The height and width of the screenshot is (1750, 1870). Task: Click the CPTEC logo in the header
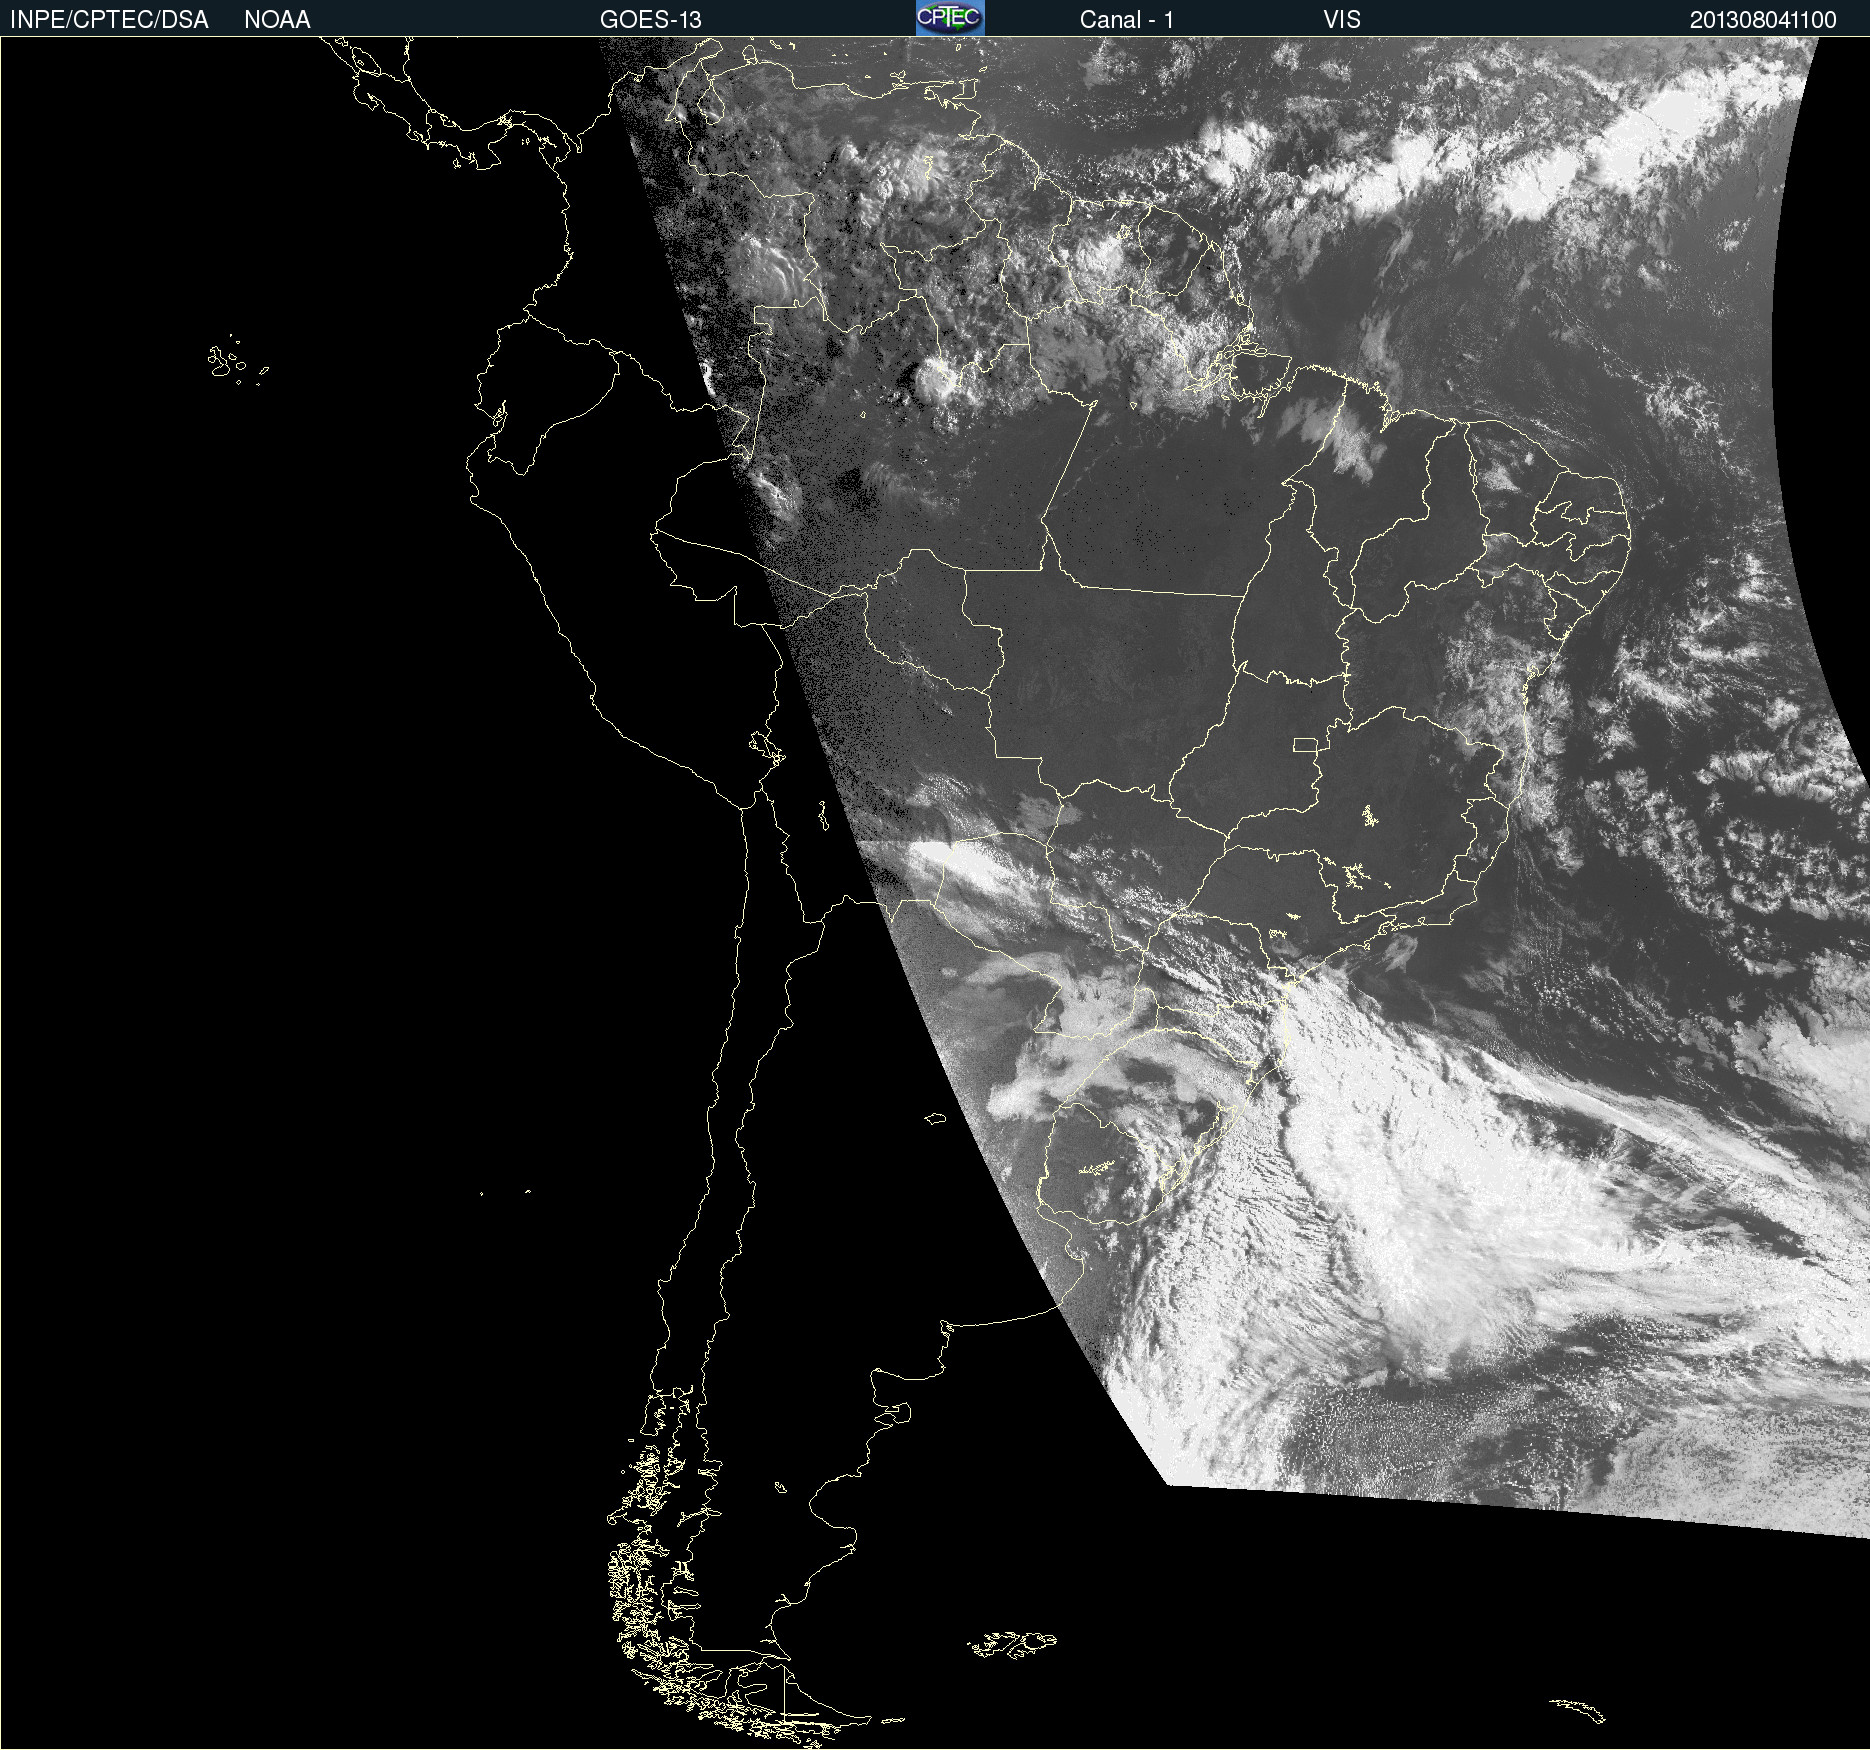950,18
